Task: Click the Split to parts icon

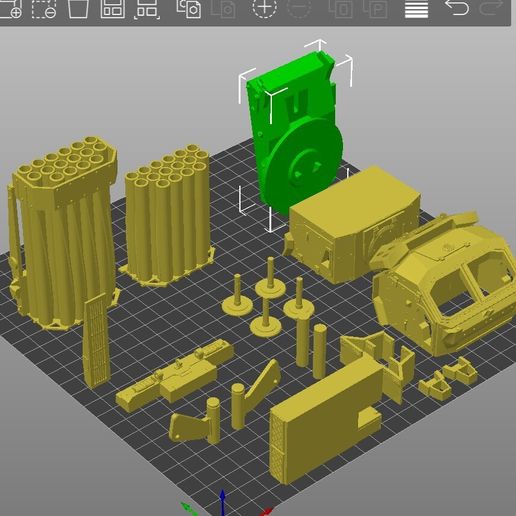Action: pos(376,9)
